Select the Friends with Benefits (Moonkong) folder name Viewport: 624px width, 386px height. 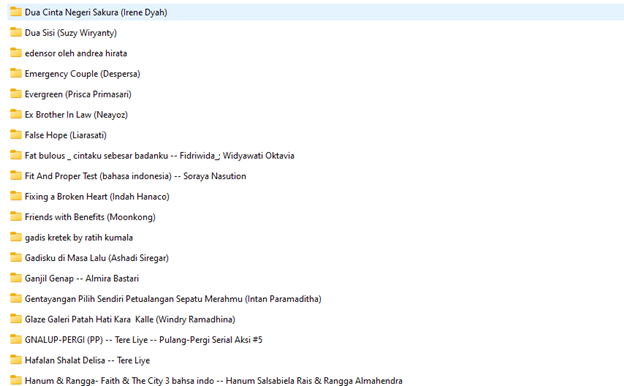coord(90,217)
